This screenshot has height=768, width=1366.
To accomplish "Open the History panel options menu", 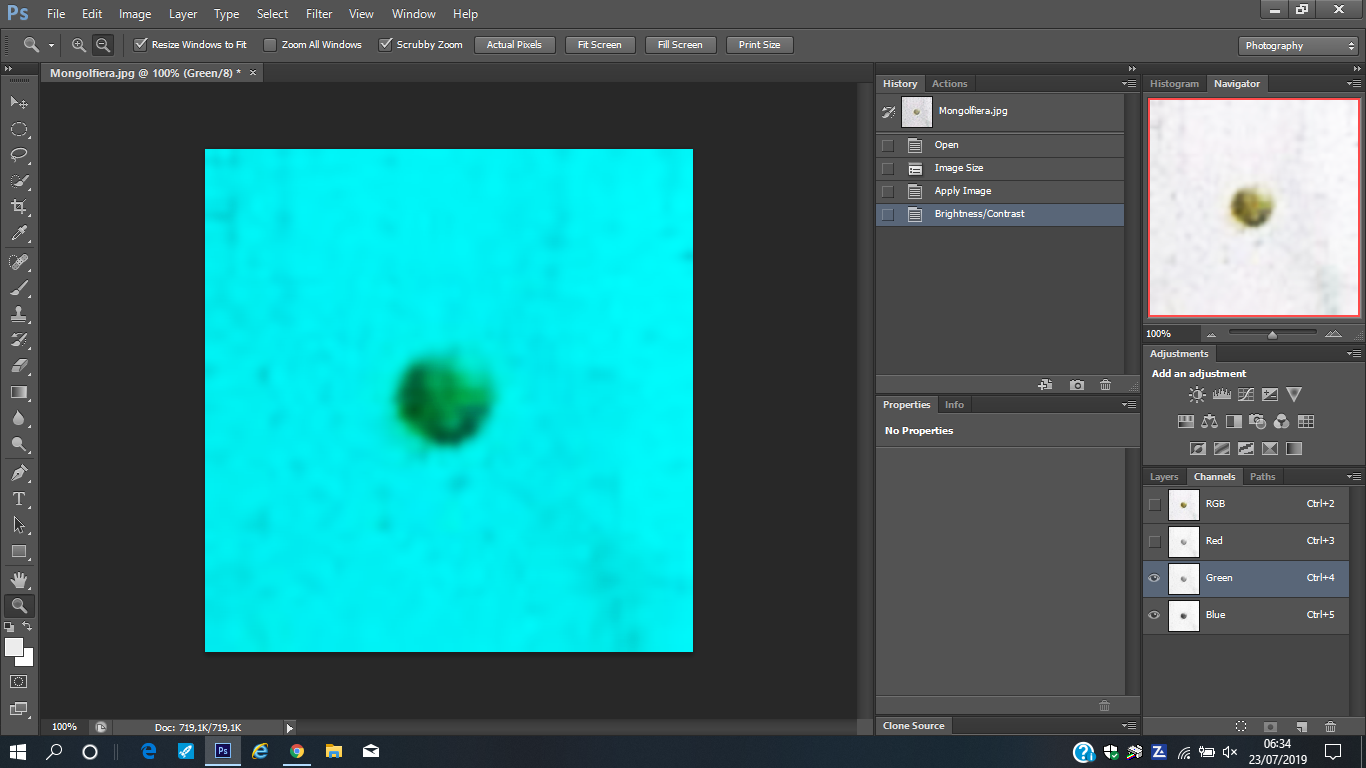I will click(x=1129, y=84).
